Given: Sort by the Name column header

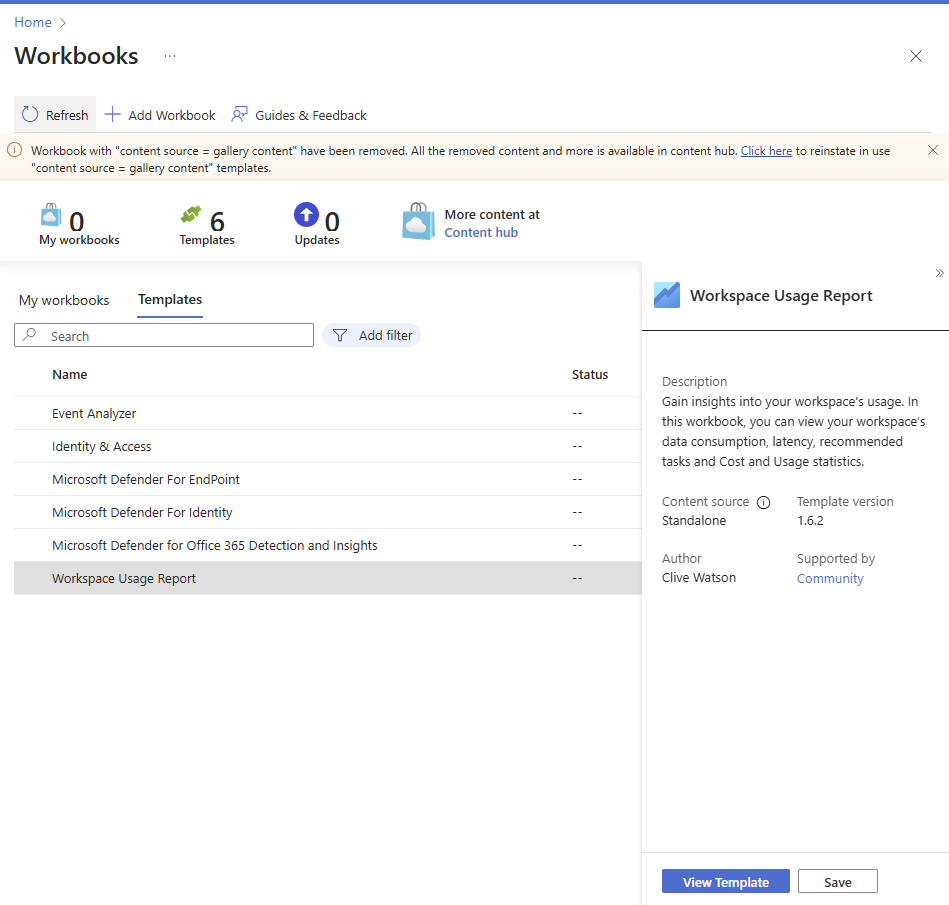Looking at the screenshot, I should [70, 375].
